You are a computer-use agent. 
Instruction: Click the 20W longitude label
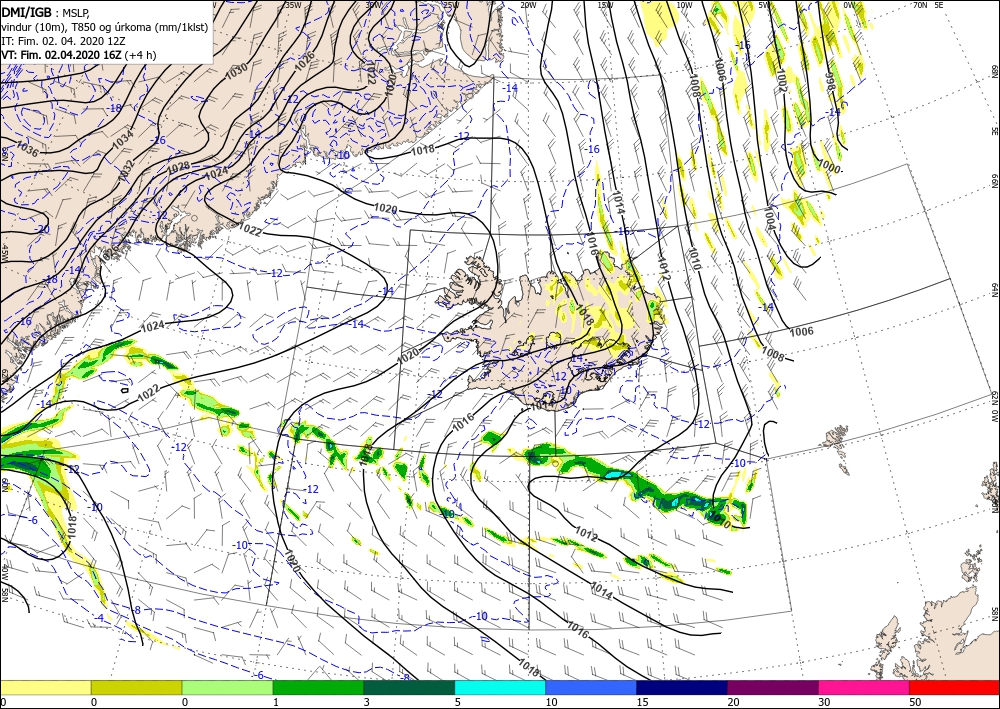528,5
